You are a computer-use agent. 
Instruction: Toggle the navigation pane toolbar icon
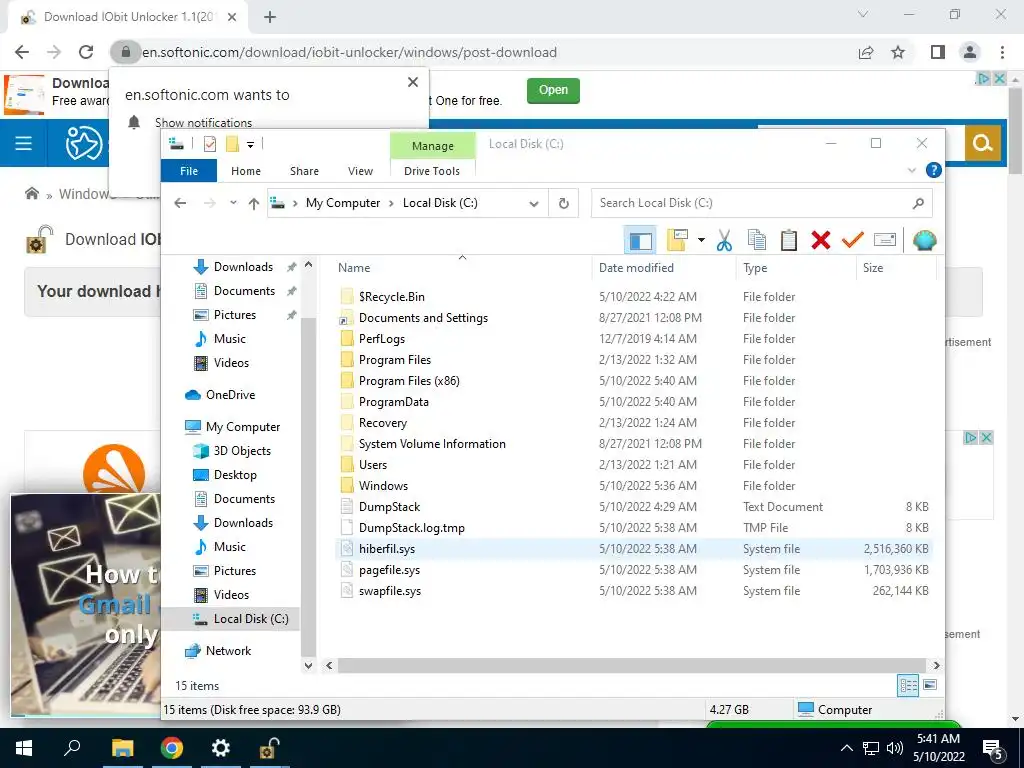pyautogui.click(x=640, y=240)
